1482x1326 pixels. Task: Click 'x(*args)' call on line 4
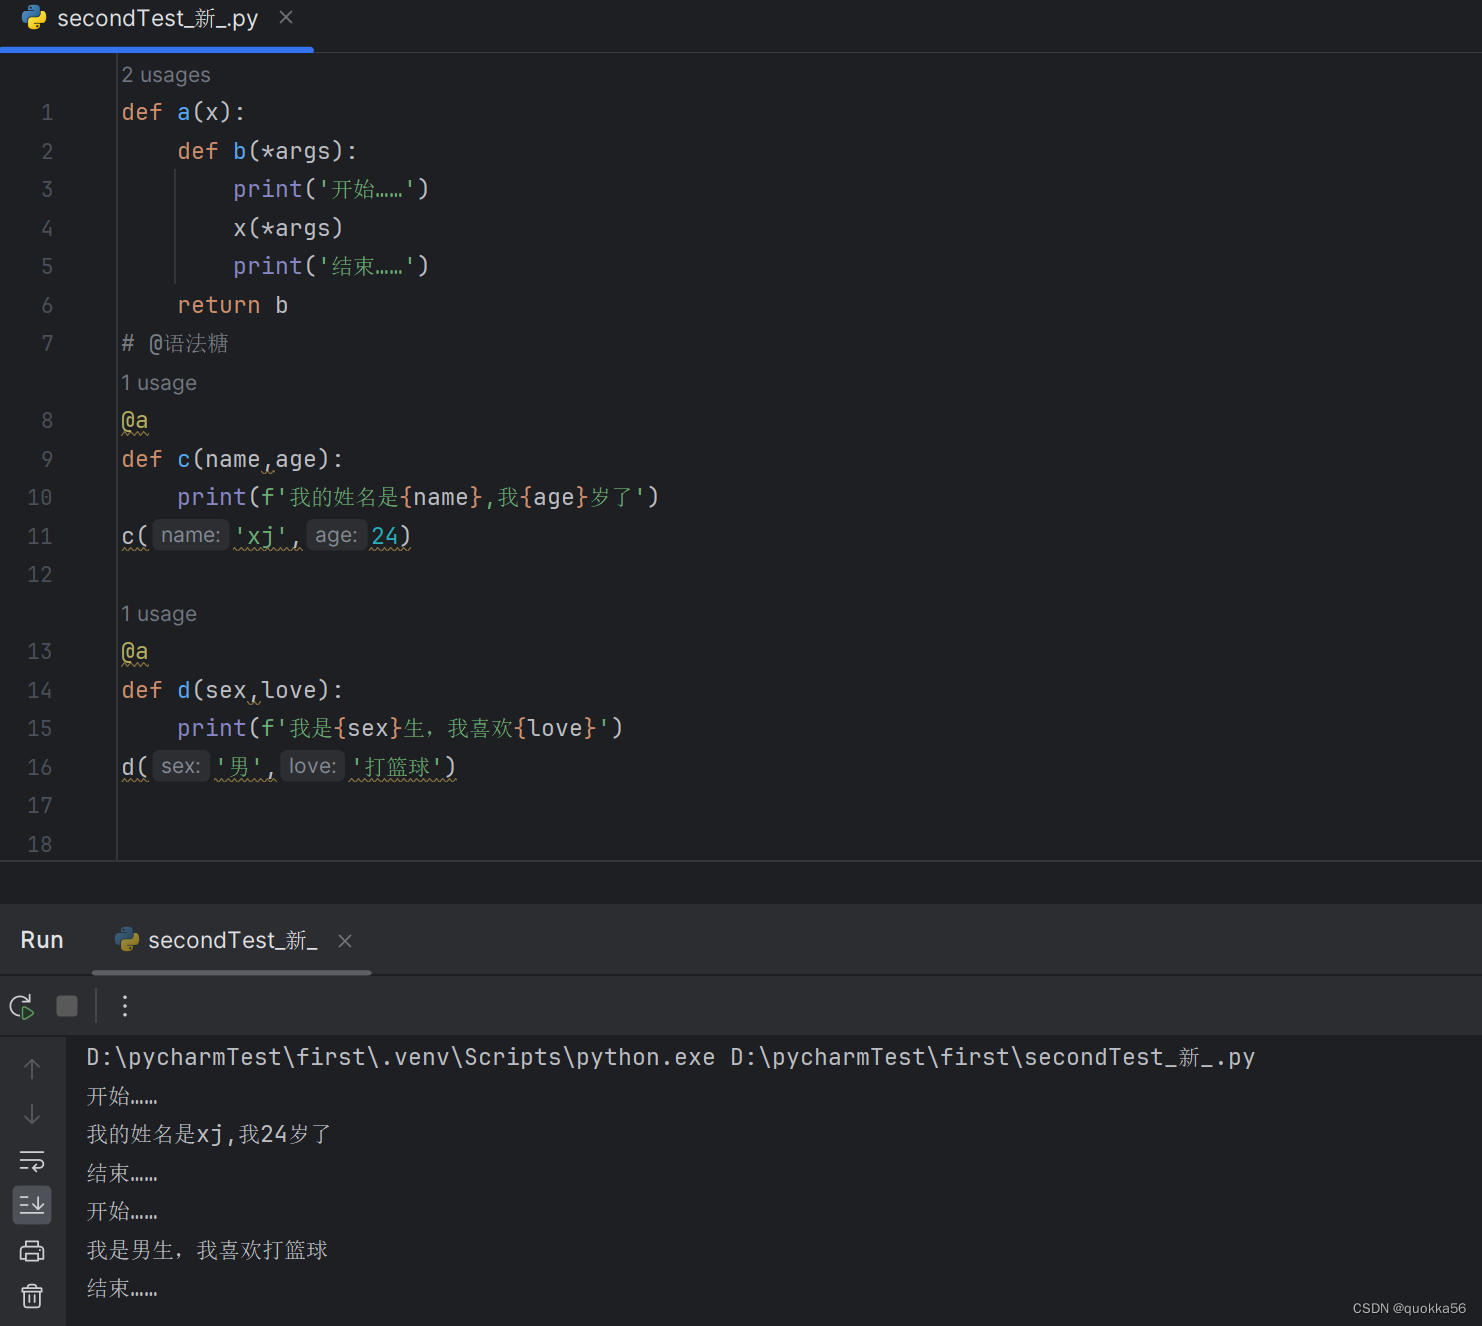(x=288, y=228)
